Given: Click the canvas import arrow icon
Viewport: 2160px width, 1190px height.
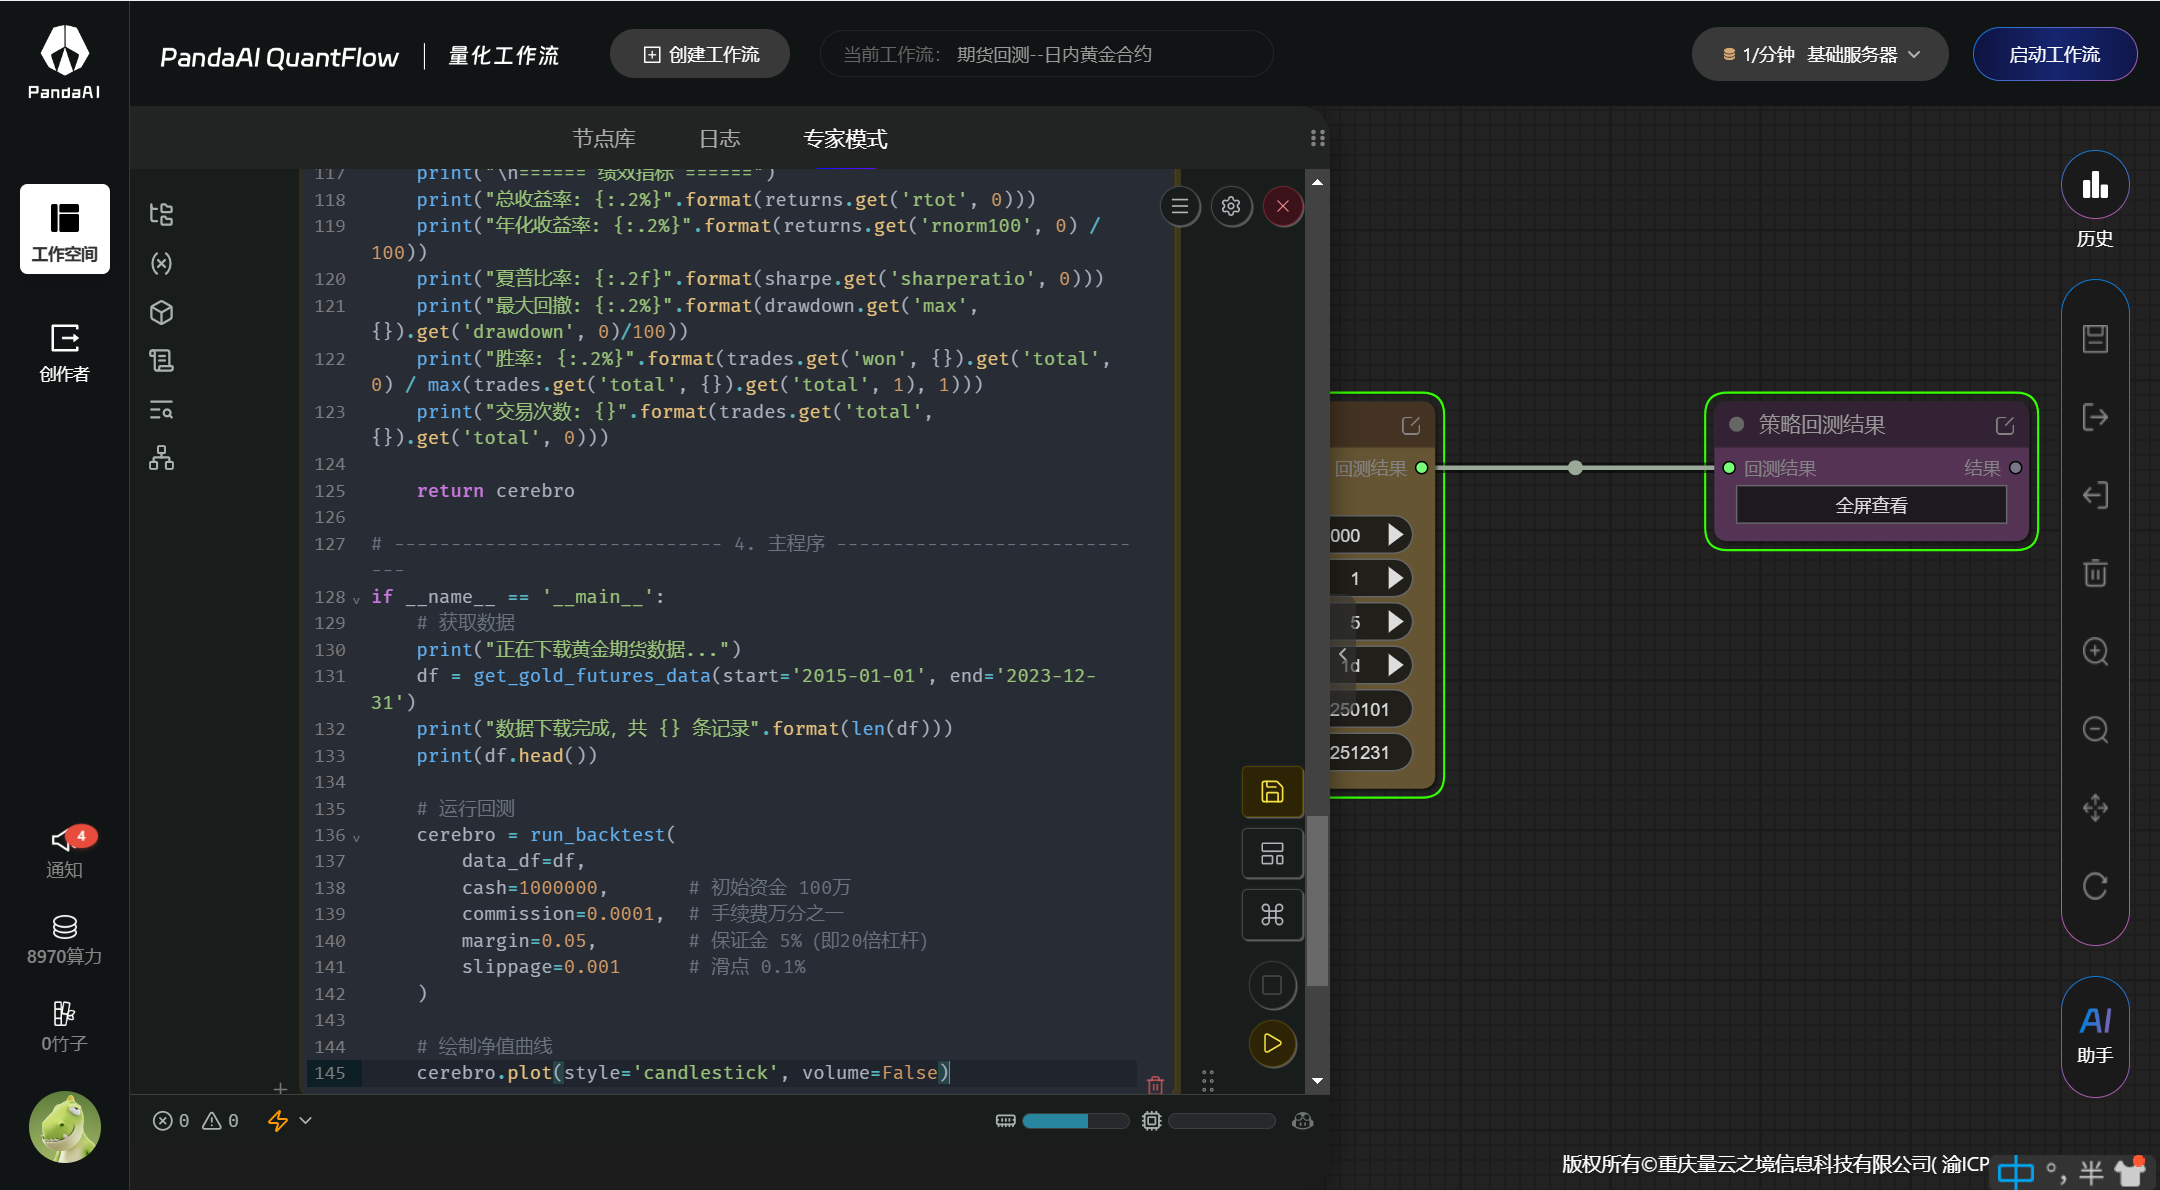Looking at the screenshot, I should point(2095,495).
